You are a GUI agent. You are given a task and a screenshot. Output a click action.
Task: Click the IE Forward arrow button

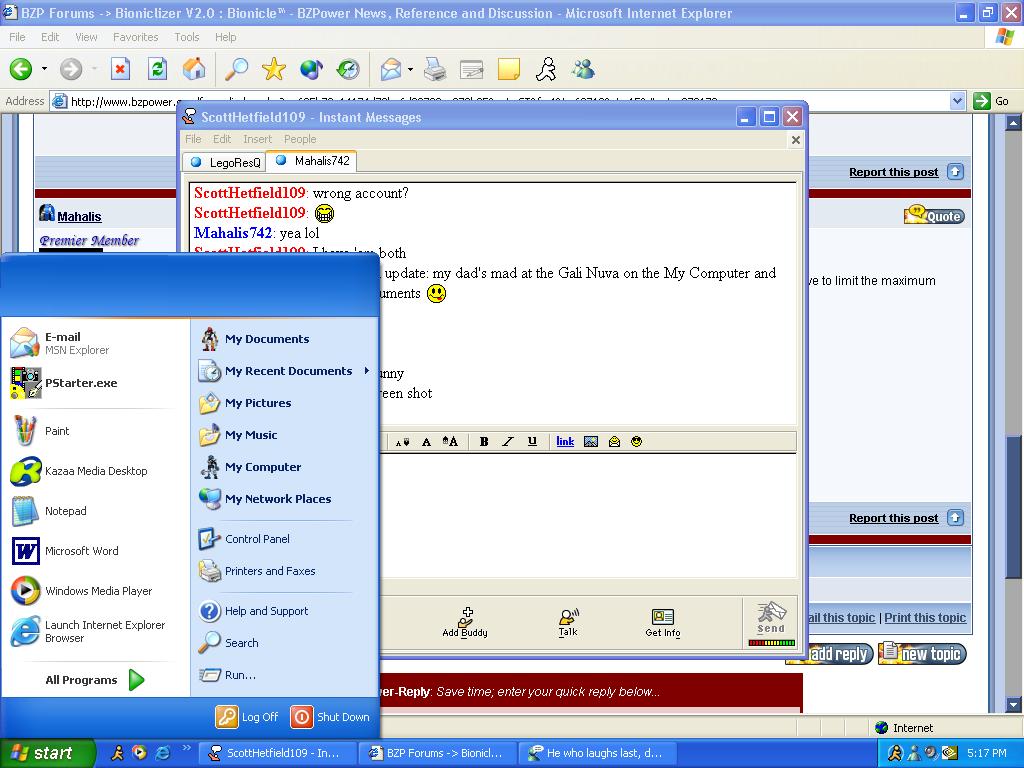pyautogui.click(x=71, y=69)
